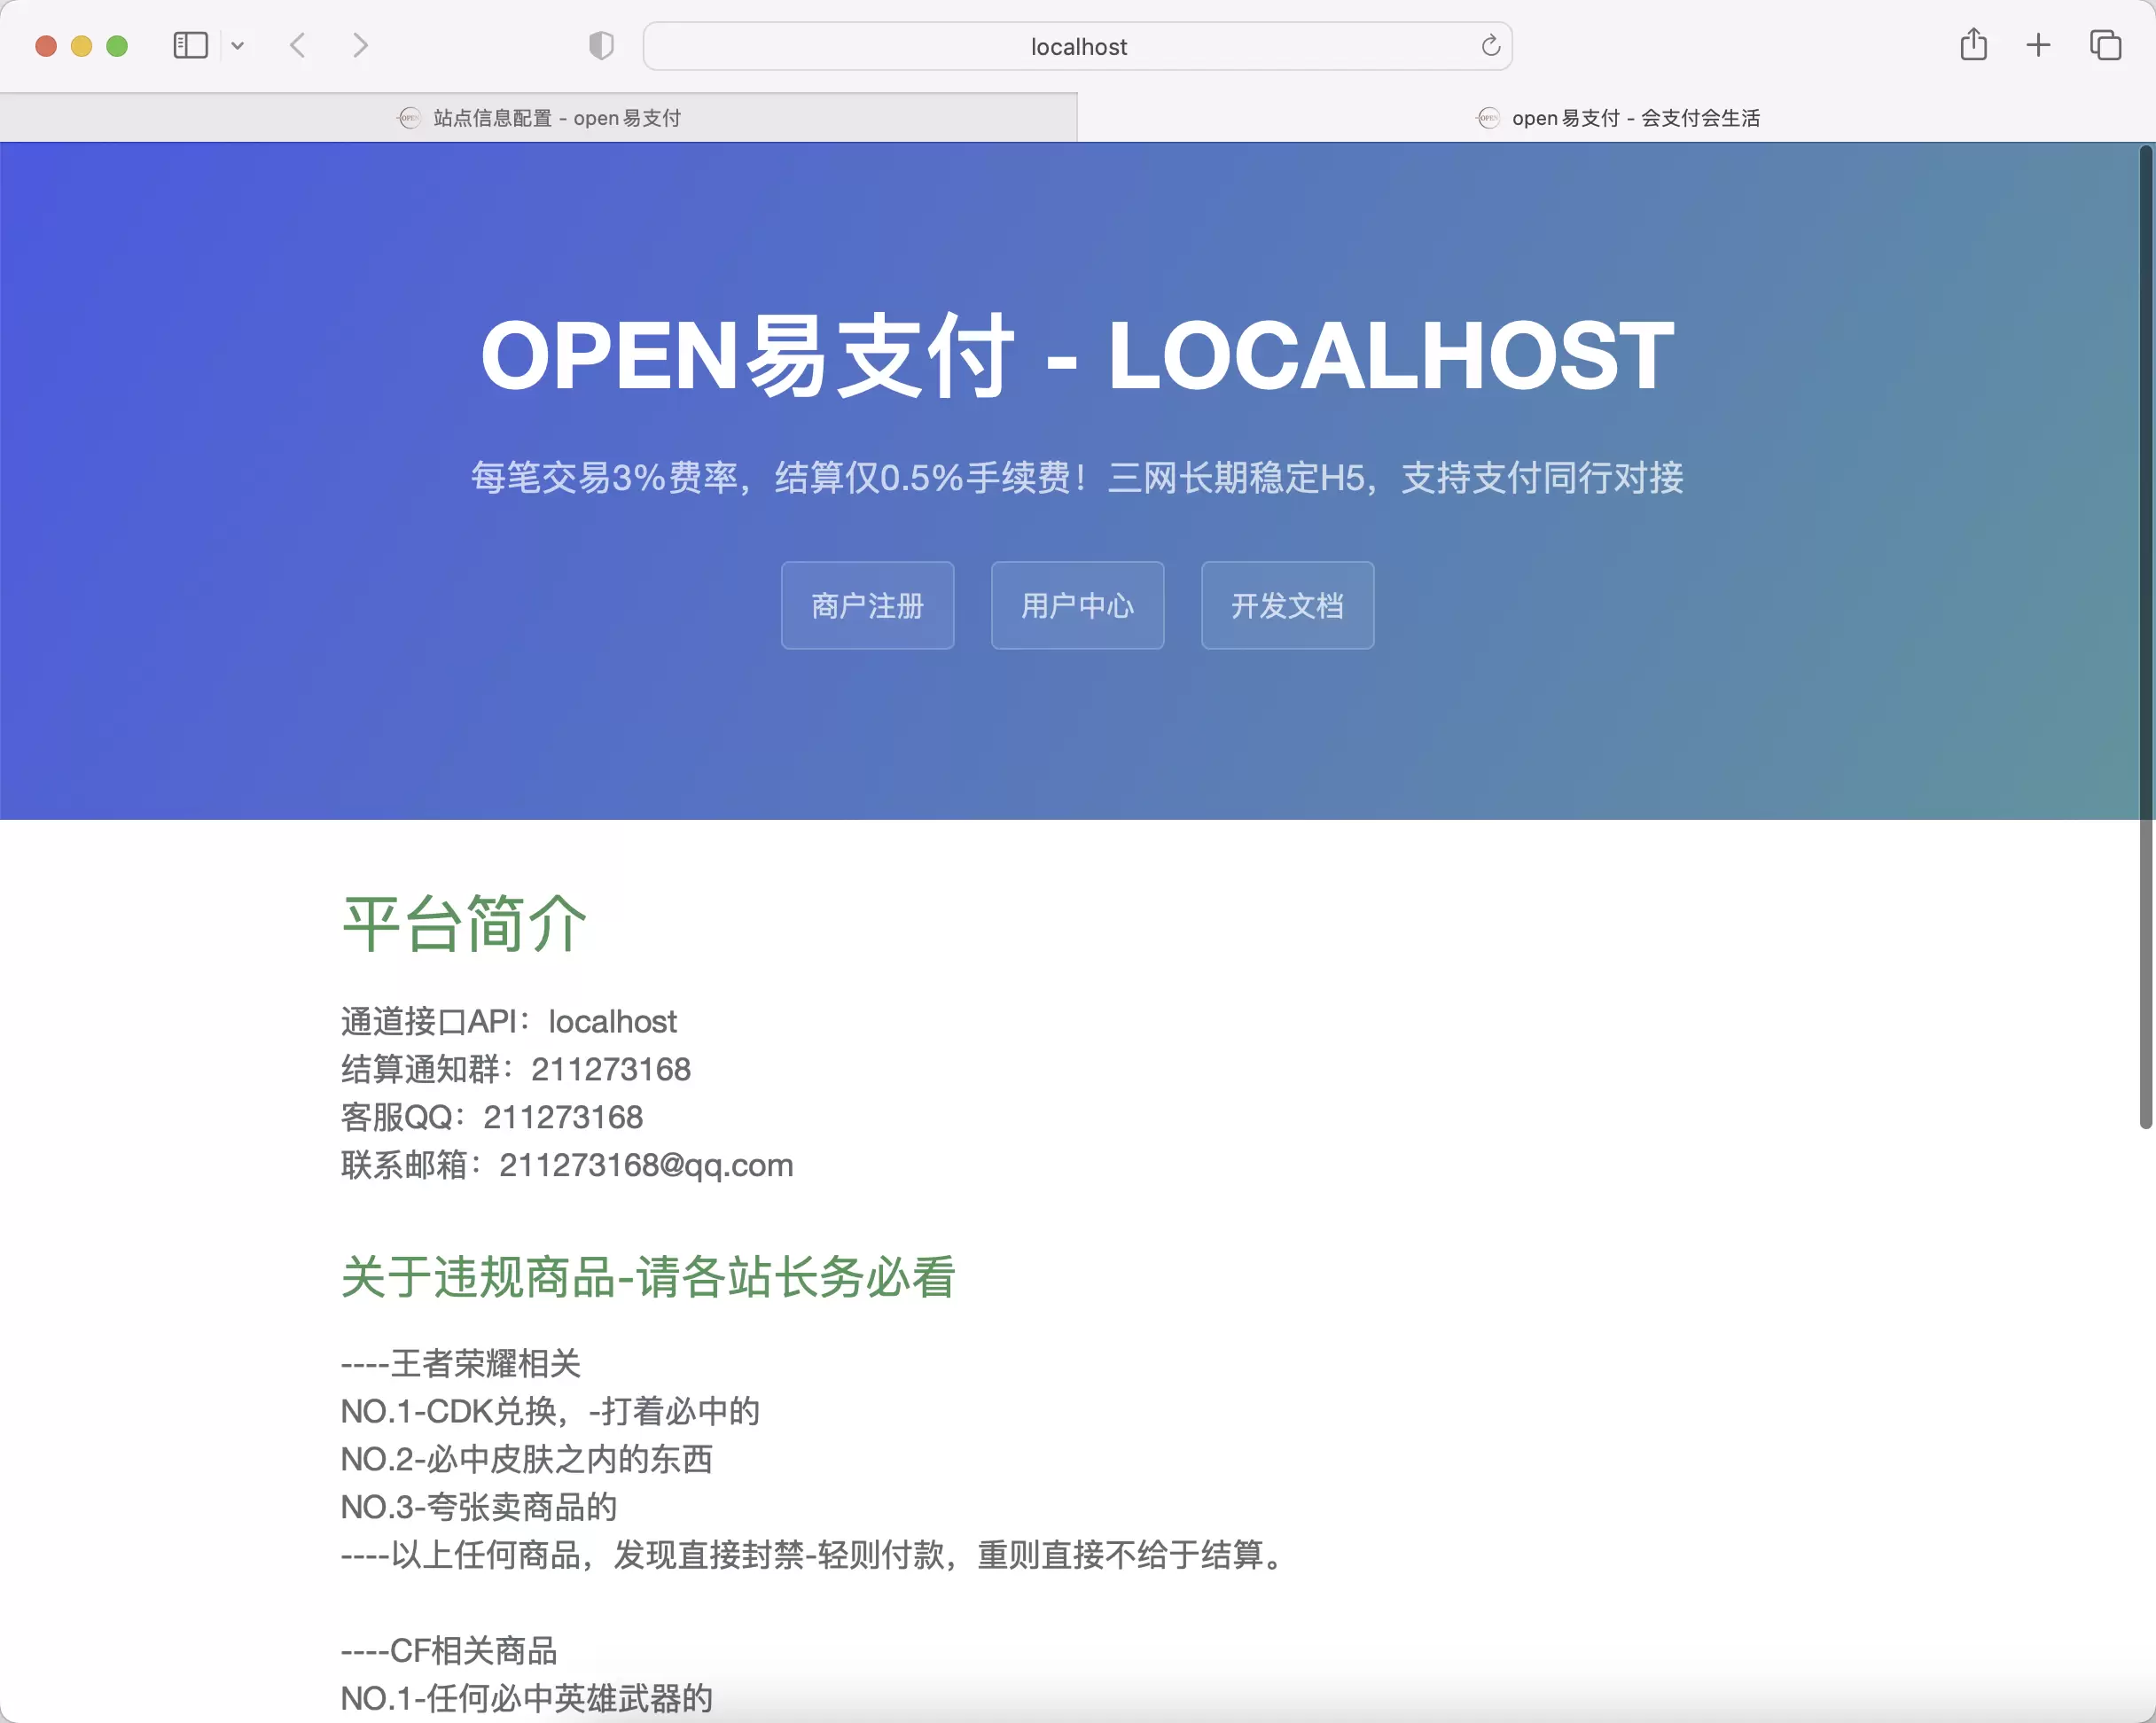Open 开发文档 button
2156x1723 pixels.
[x=1287, y=605]
